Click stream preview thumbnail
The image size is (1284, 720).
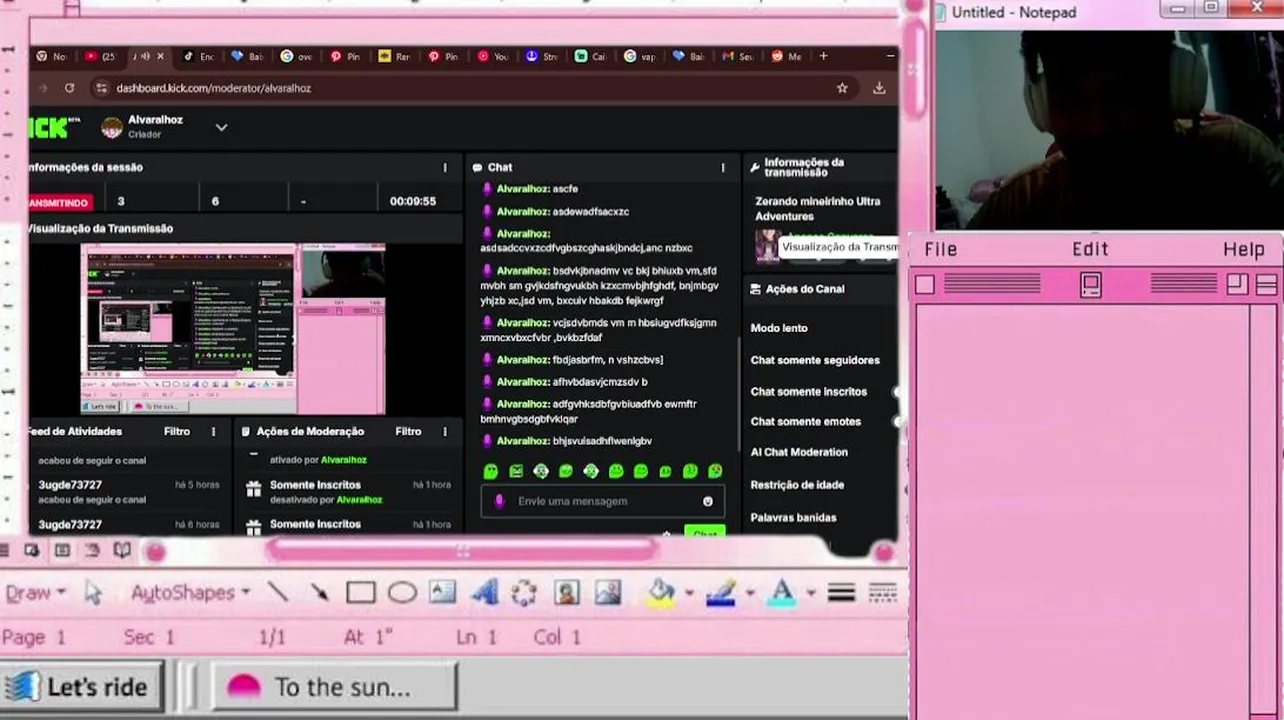click(x=232, y=329)
